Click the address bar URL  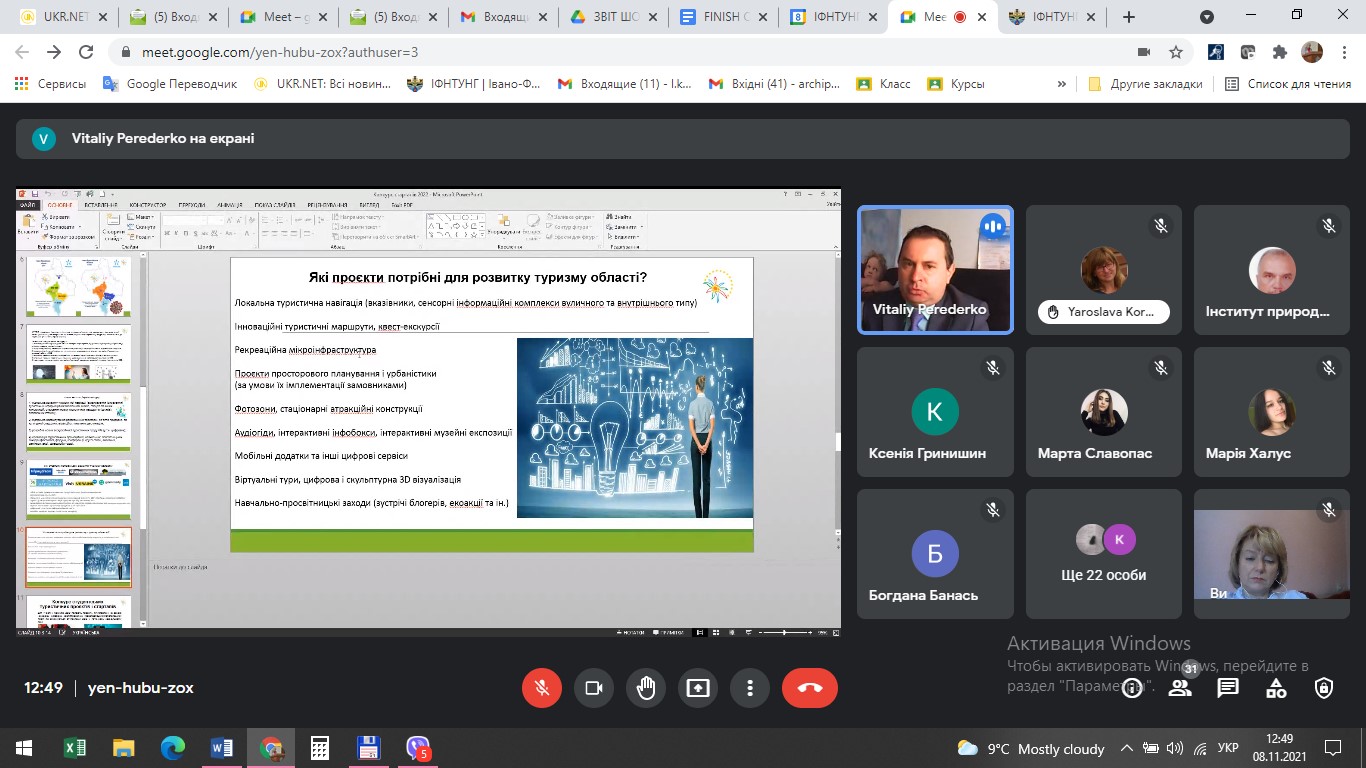[280, 52]
